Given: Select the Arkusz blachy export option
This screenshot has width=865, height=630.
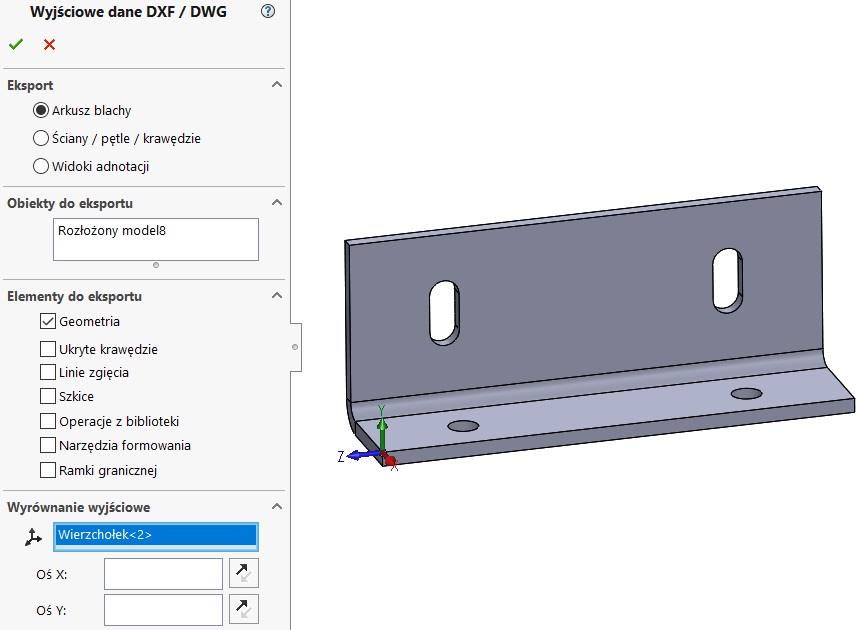Looking at the screenshot, I should 40,110.
